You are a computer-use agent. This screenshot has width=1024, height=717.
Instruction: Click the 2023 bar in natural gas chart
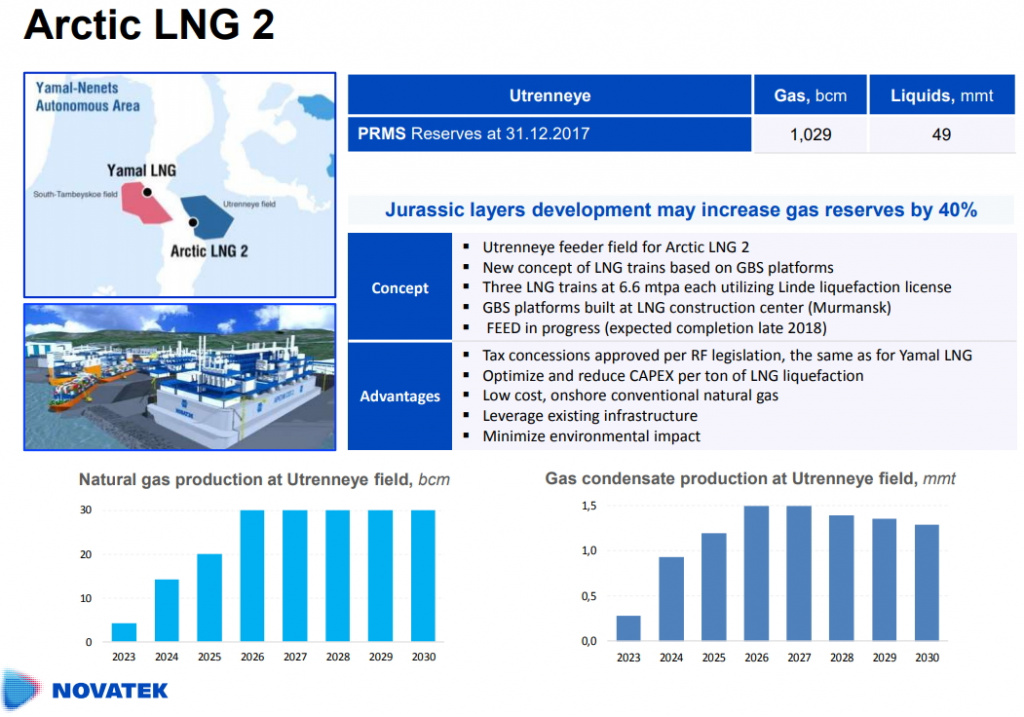[124, 631]
